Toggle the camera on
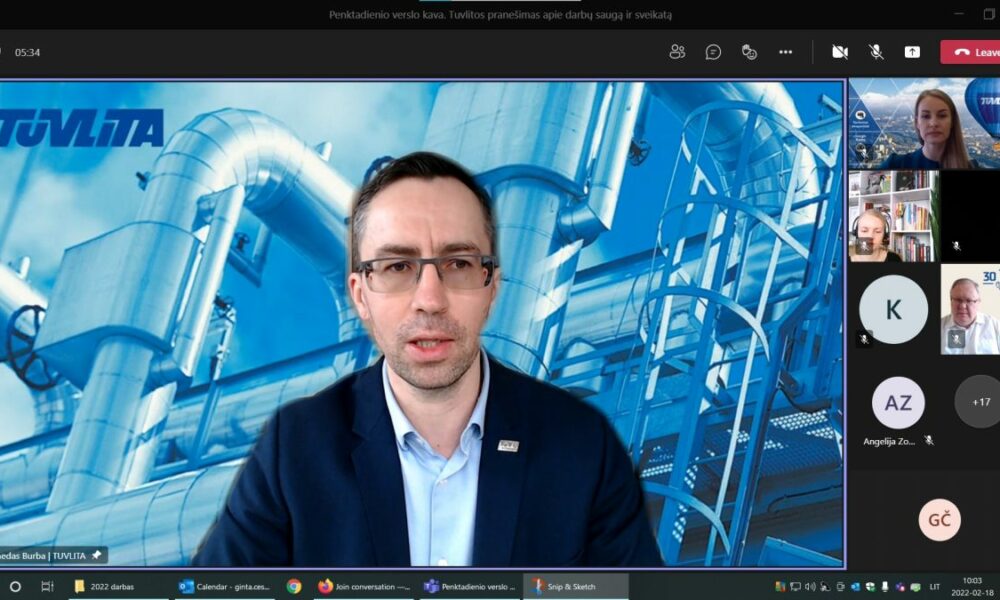1000x600 pixels. click(x=840, y=52)
